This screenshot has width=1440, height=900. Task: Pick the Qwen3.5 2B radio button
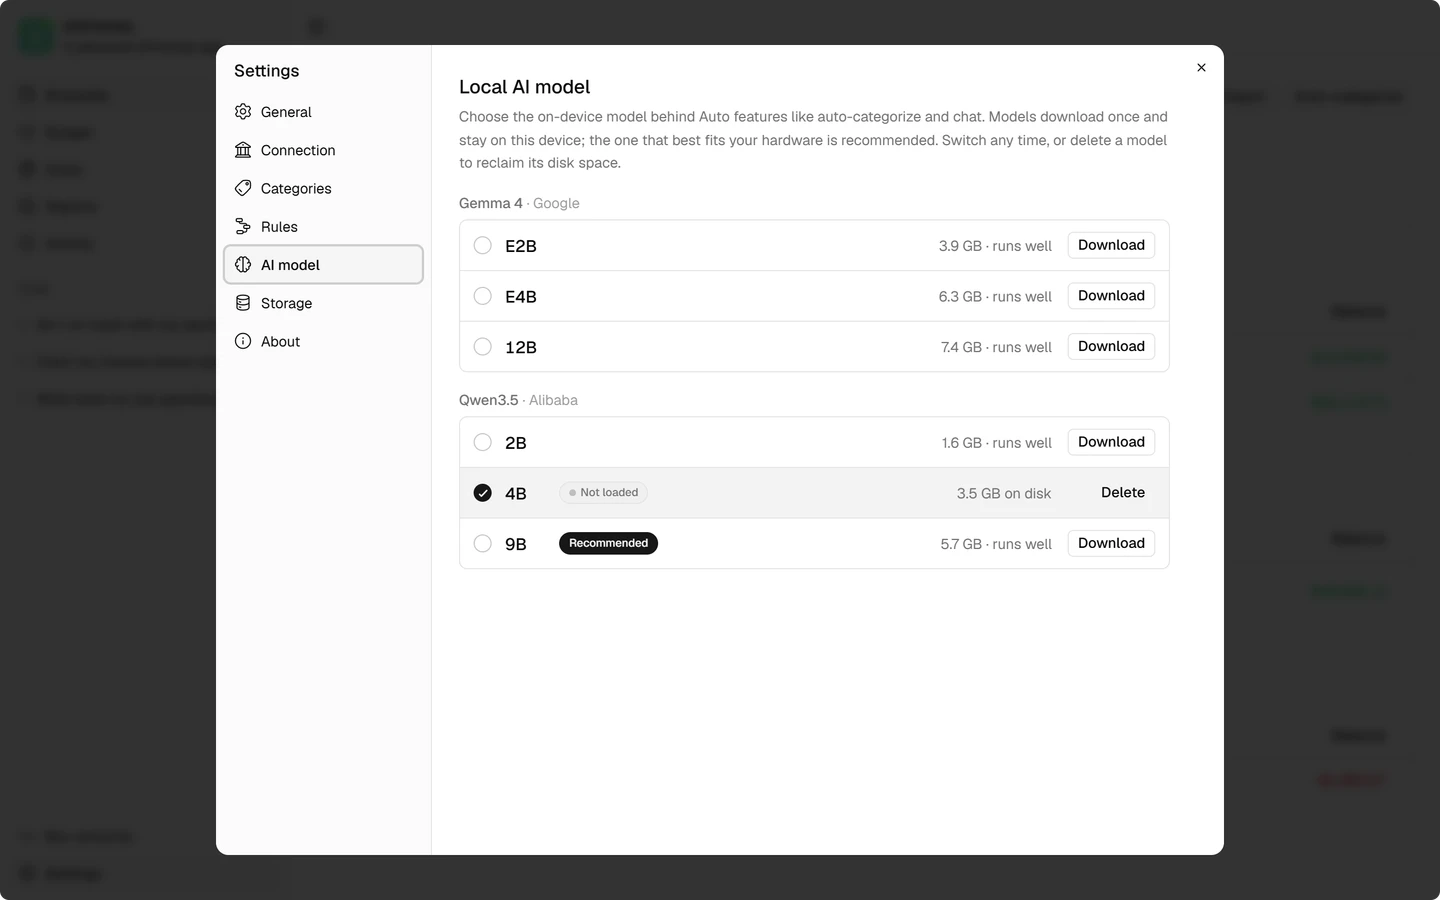pos(483,442)
